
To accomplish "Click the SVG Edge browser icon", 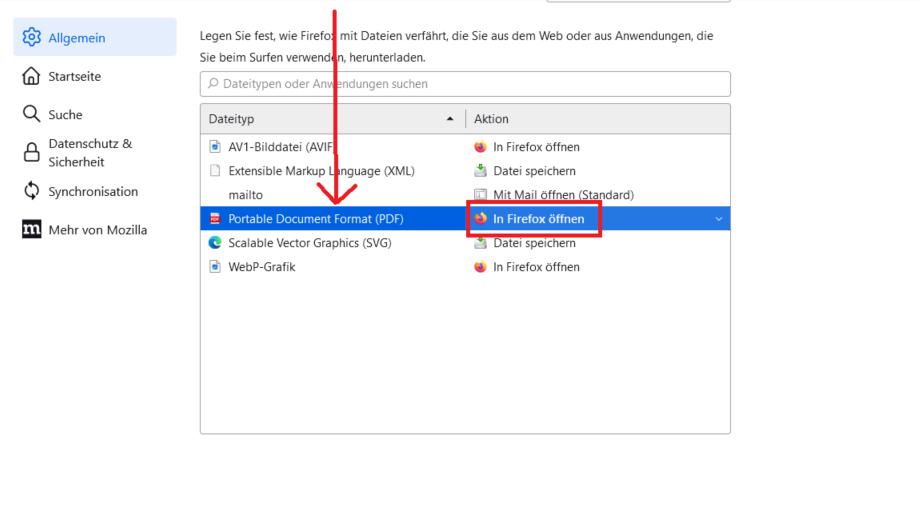I will tap(215, 242).
